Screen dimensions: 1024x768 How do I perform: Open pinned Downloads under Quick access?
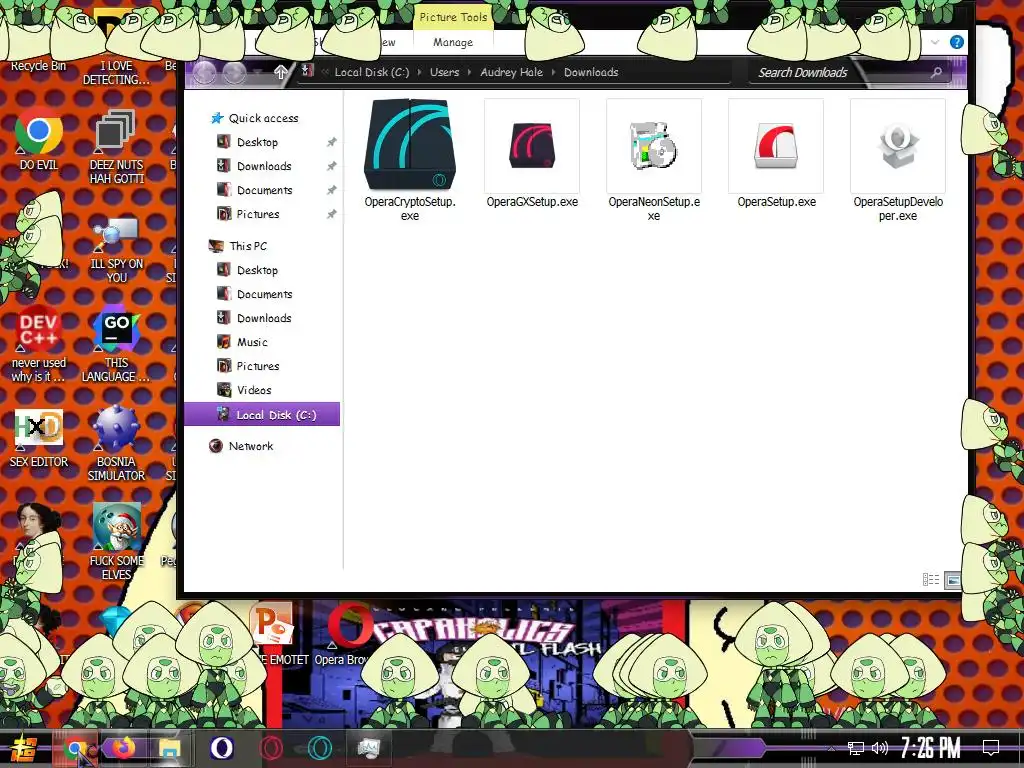tap(264, 167)
